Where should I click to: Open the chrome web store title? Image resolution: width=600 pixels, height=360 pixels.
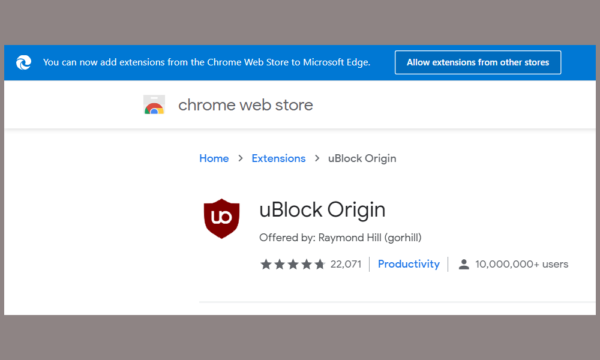245,105
